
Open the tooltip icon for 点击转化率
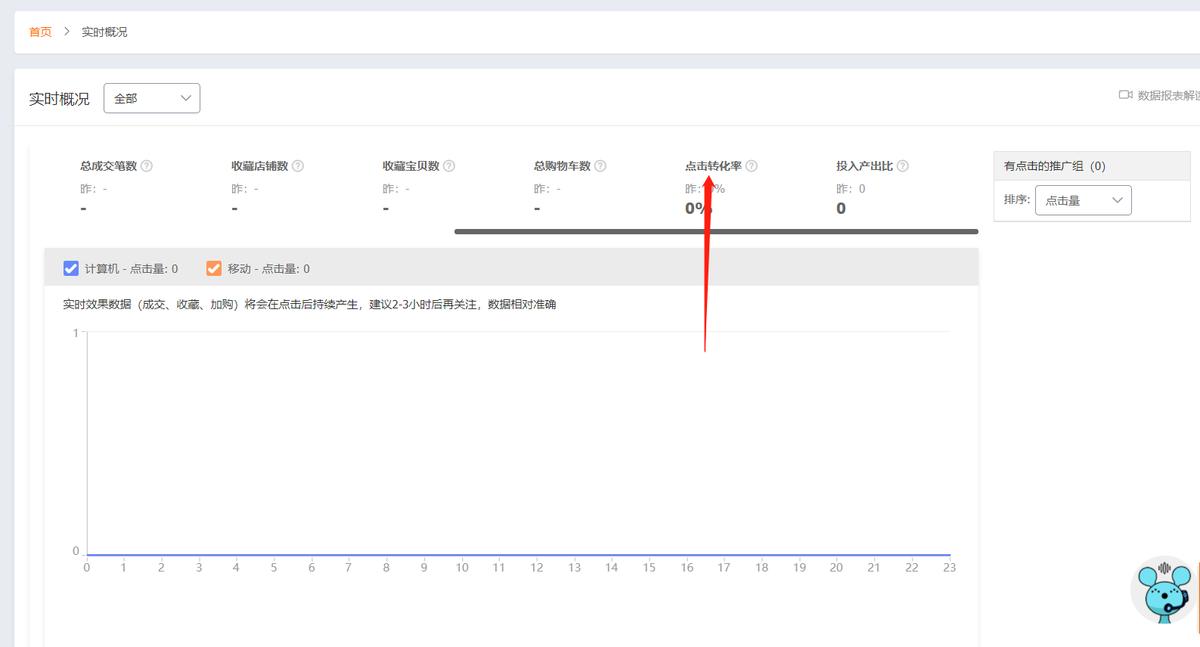tap(751, 165)
